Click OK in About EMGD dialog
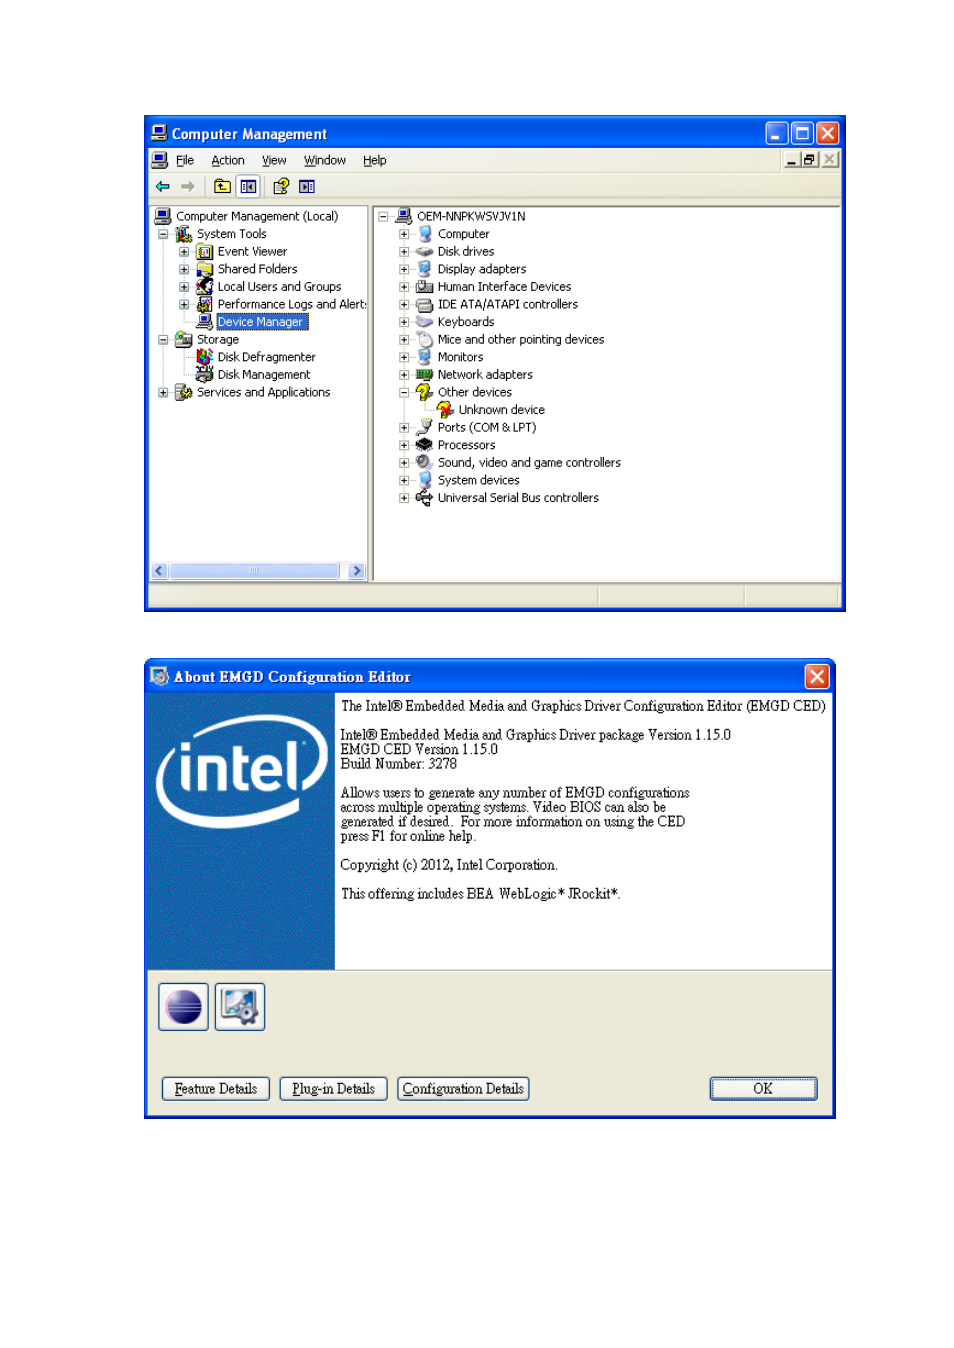The image size is (954, 1348). (x=763, y=1089)
